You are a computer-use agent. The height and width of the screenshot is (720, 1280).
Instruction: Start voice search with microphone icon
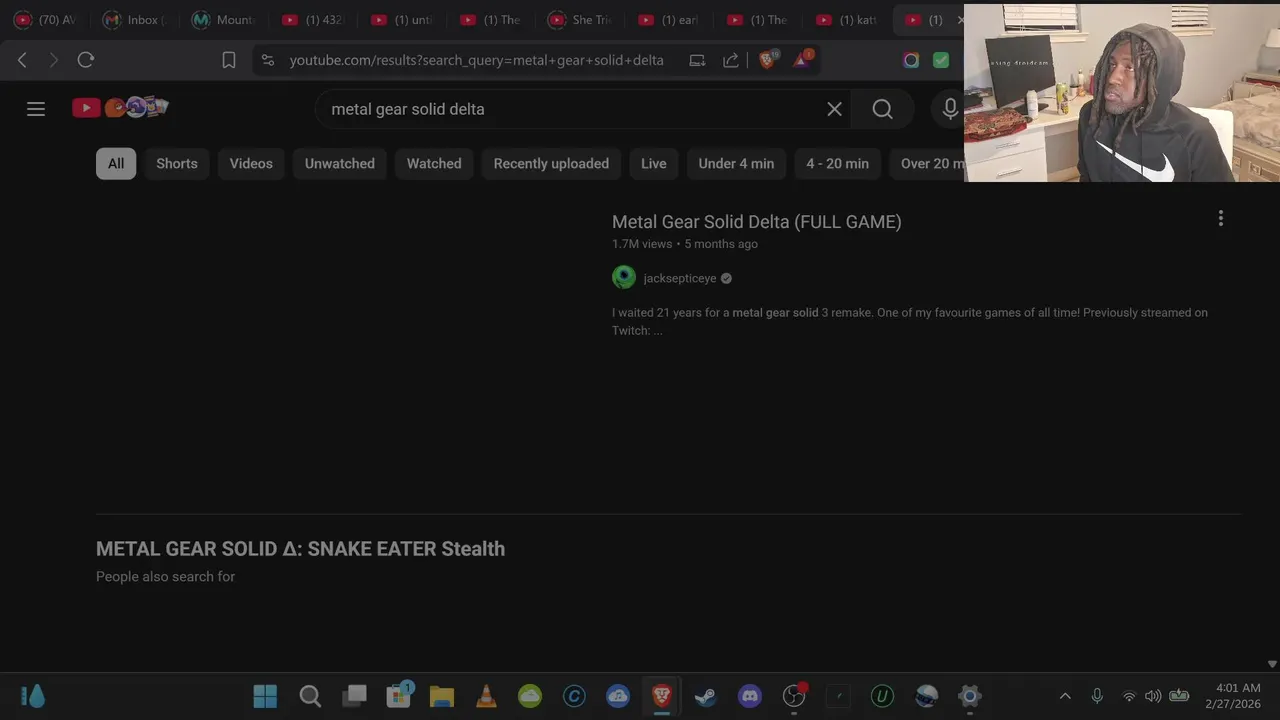pyautogui.click(x=949, y=109)
